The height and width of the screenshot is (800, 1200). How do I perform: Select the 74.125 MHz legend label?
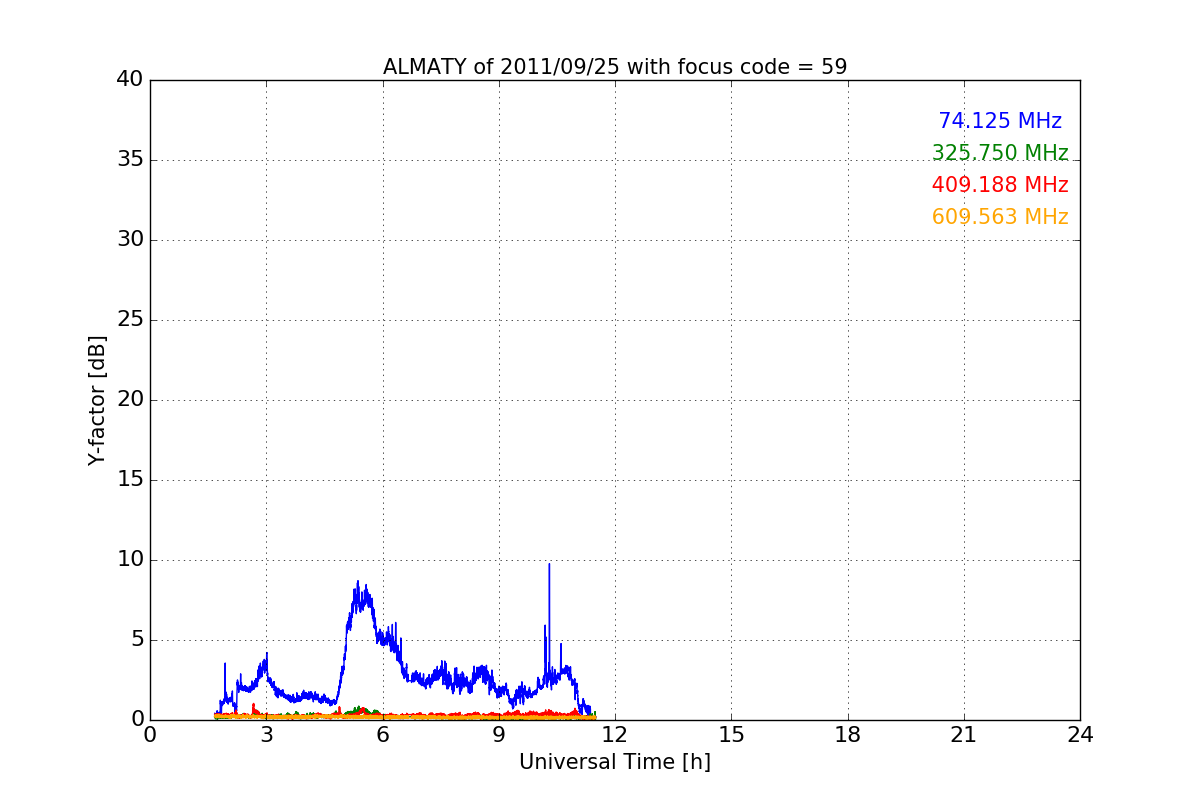click(1000, 121)
